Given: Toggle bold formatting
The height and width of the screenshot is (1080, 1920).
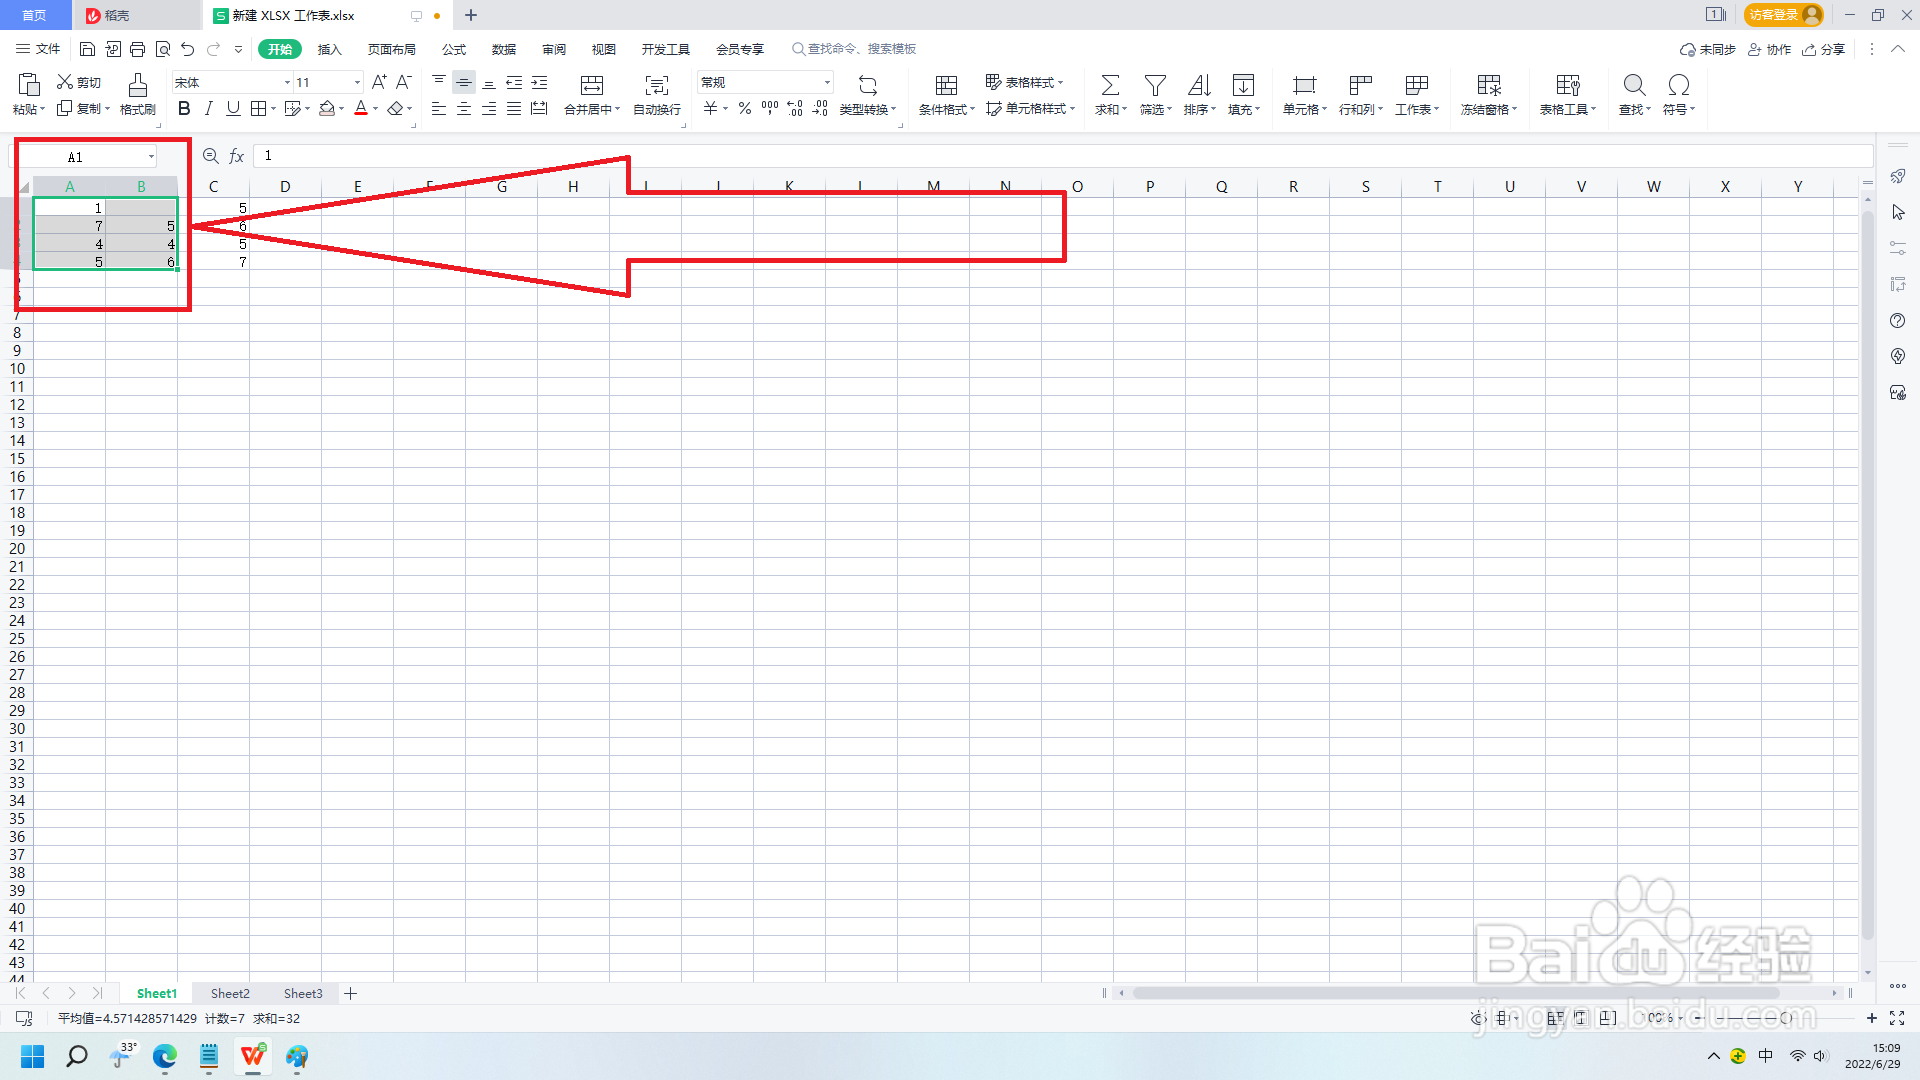Looking at the screenshot, I should [x=184, y=109].
